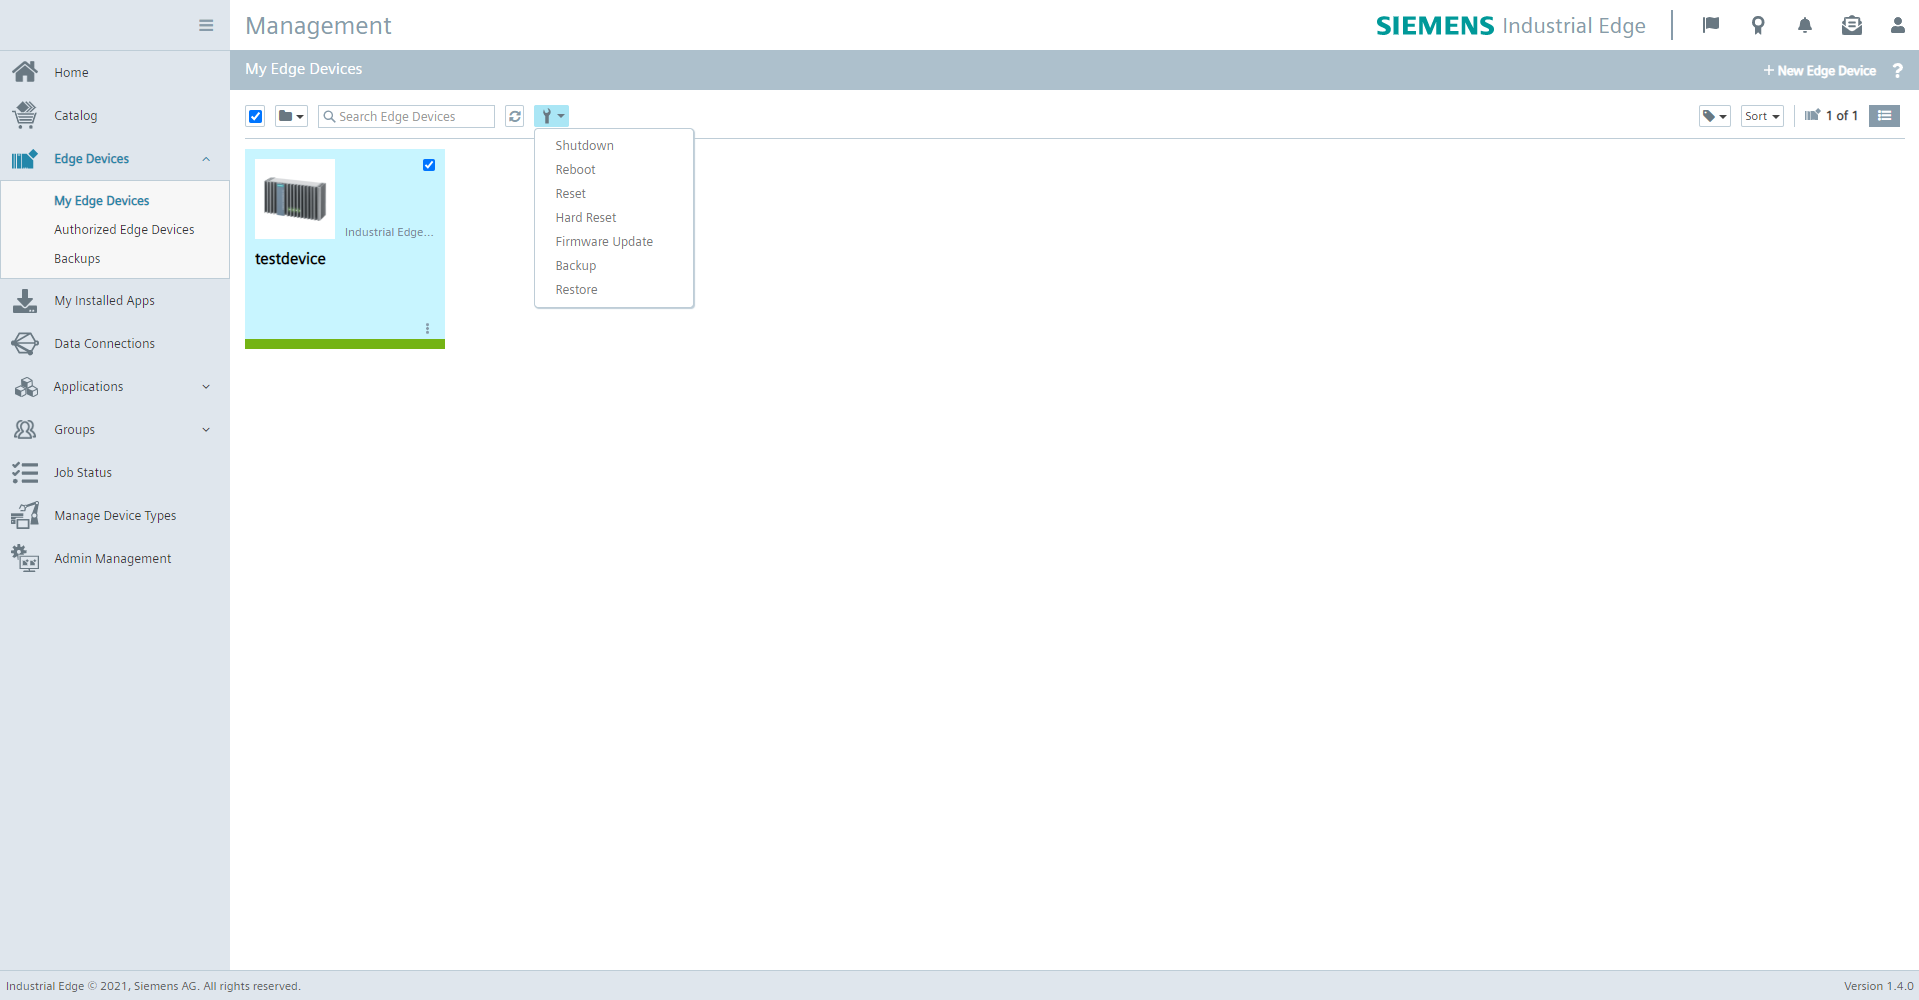Click the help question mark icon
This screenshot has width=1919, height=1000.
coord(1897,71)
